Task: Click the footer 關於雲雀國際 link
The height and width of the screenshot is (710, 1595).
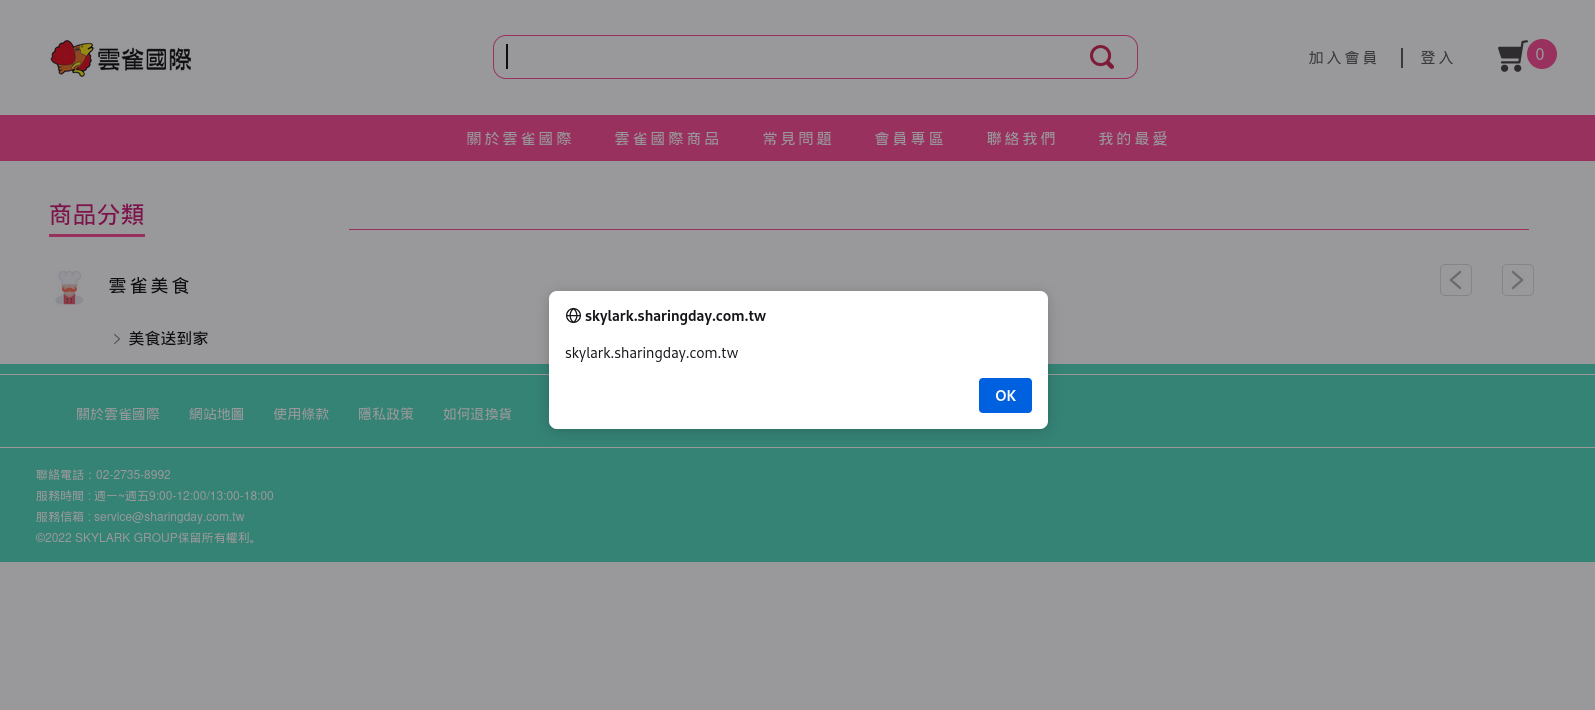Action: (118, 414)
